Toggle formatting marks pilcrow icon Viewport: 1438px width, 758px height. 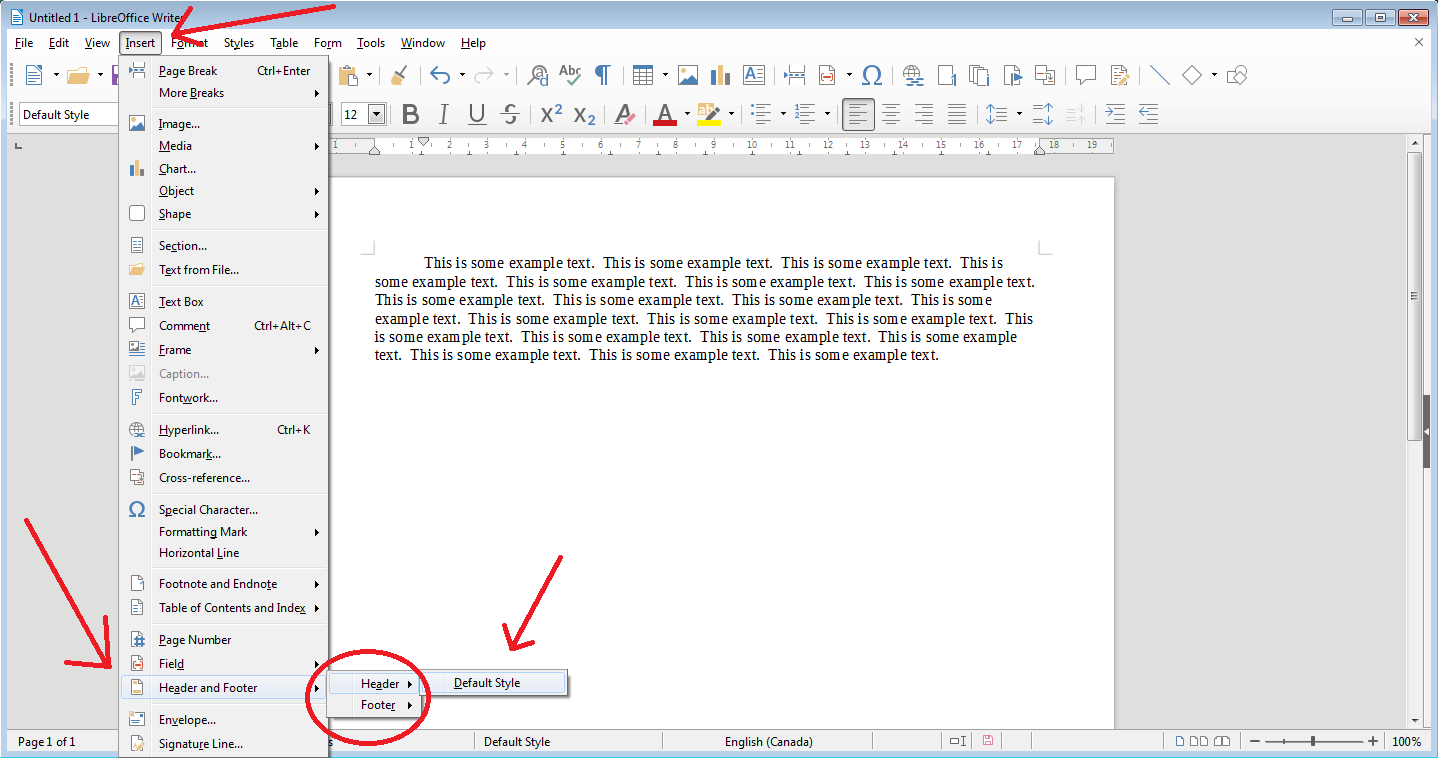[x=603, y=75]
